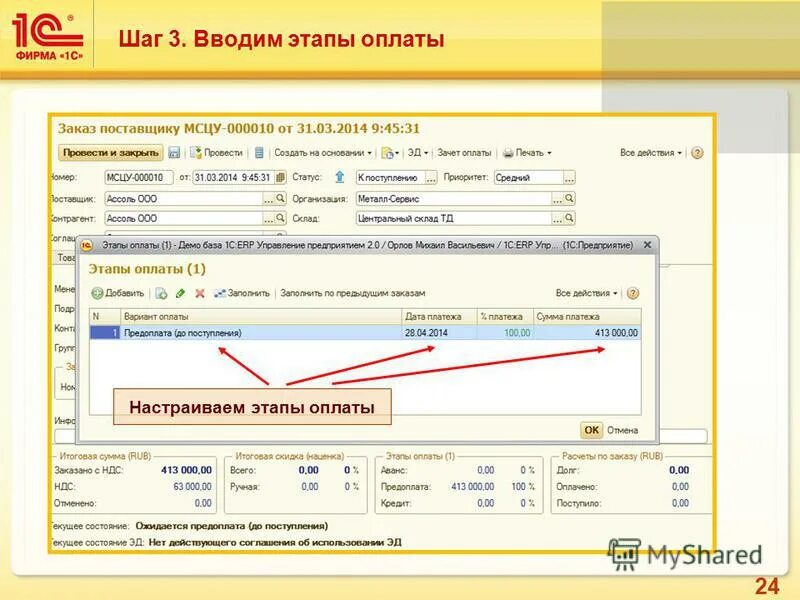Save the order using diskette icon

[176, 152]
